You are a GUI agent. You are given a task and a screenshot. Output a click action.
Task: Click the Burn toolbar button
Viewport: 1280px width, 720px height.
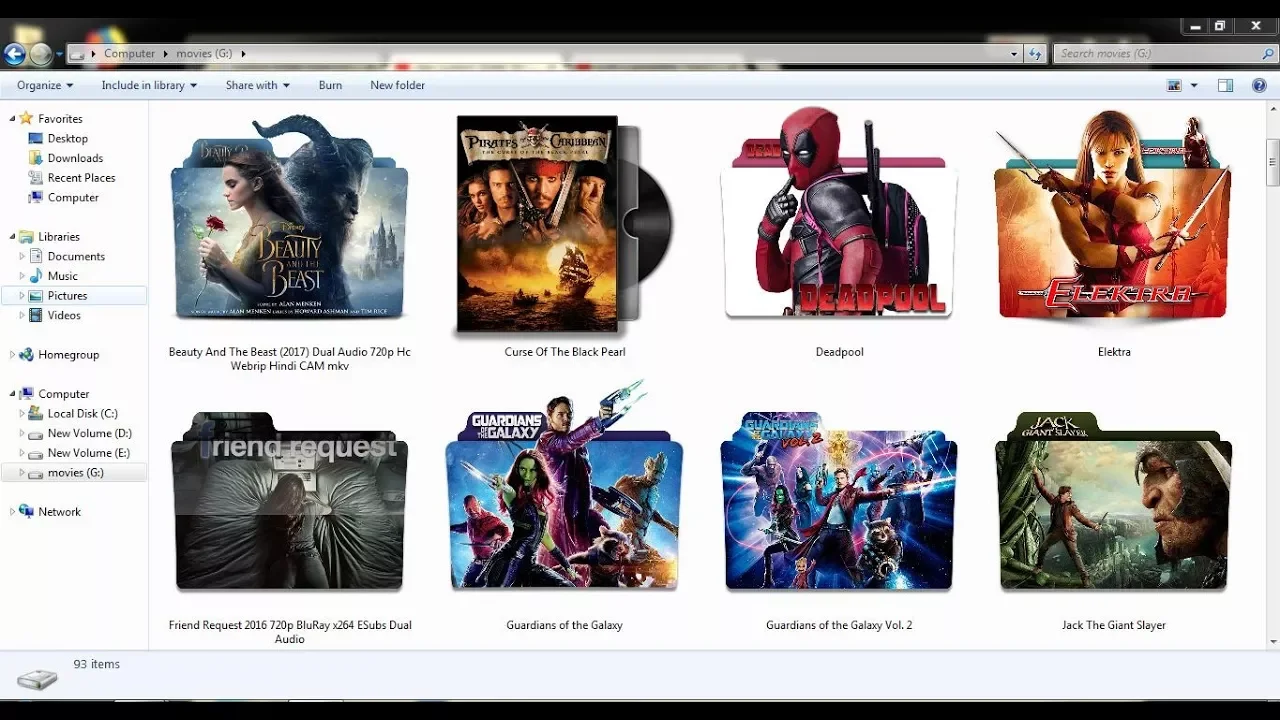click(x=330, y=86)
